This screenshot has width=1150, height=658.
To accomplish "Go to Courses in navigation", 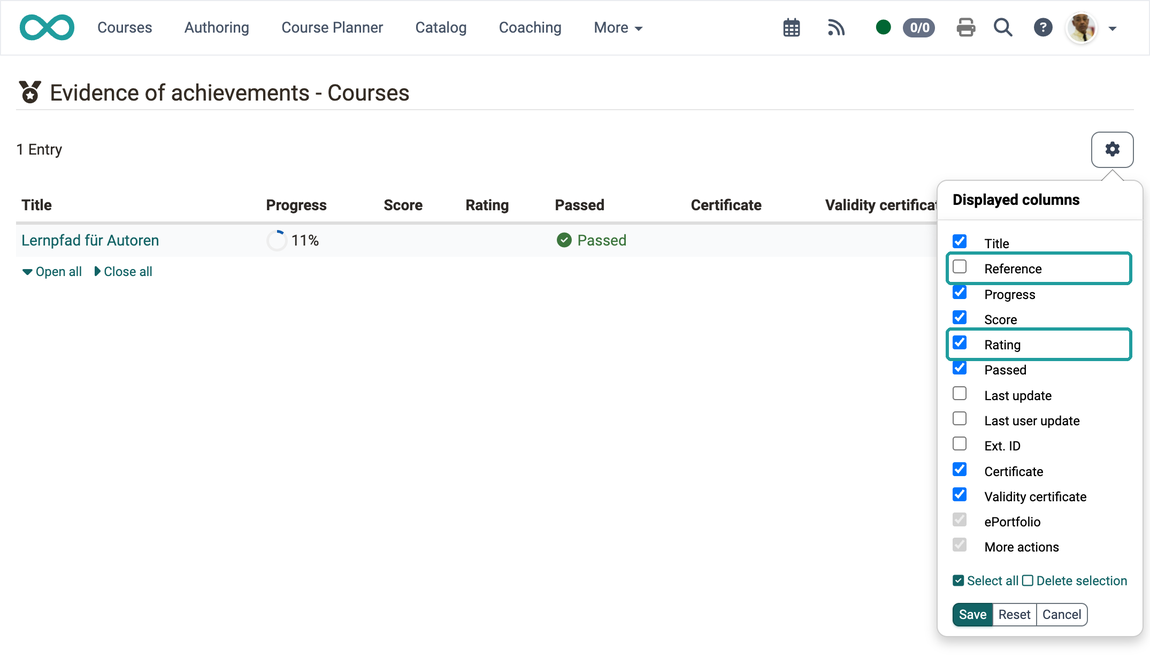I will (125, 28).
